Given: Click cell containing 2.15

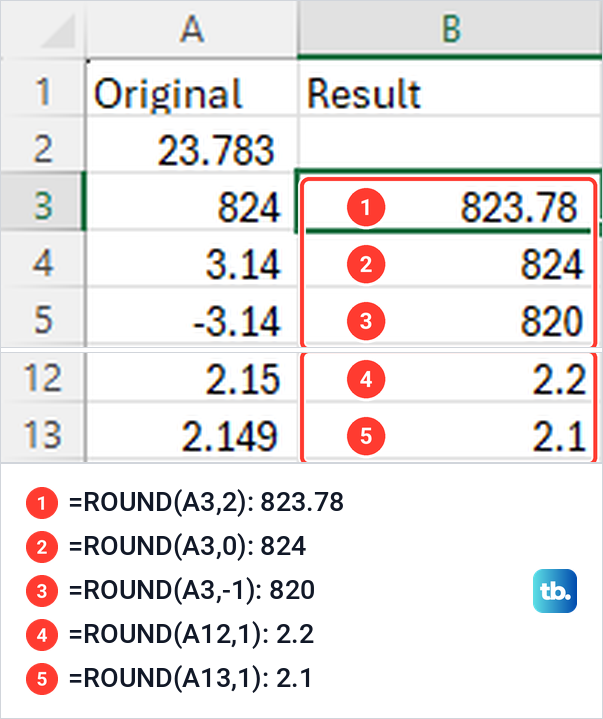Looking at the screenshot, I should [x=192, y=377].
